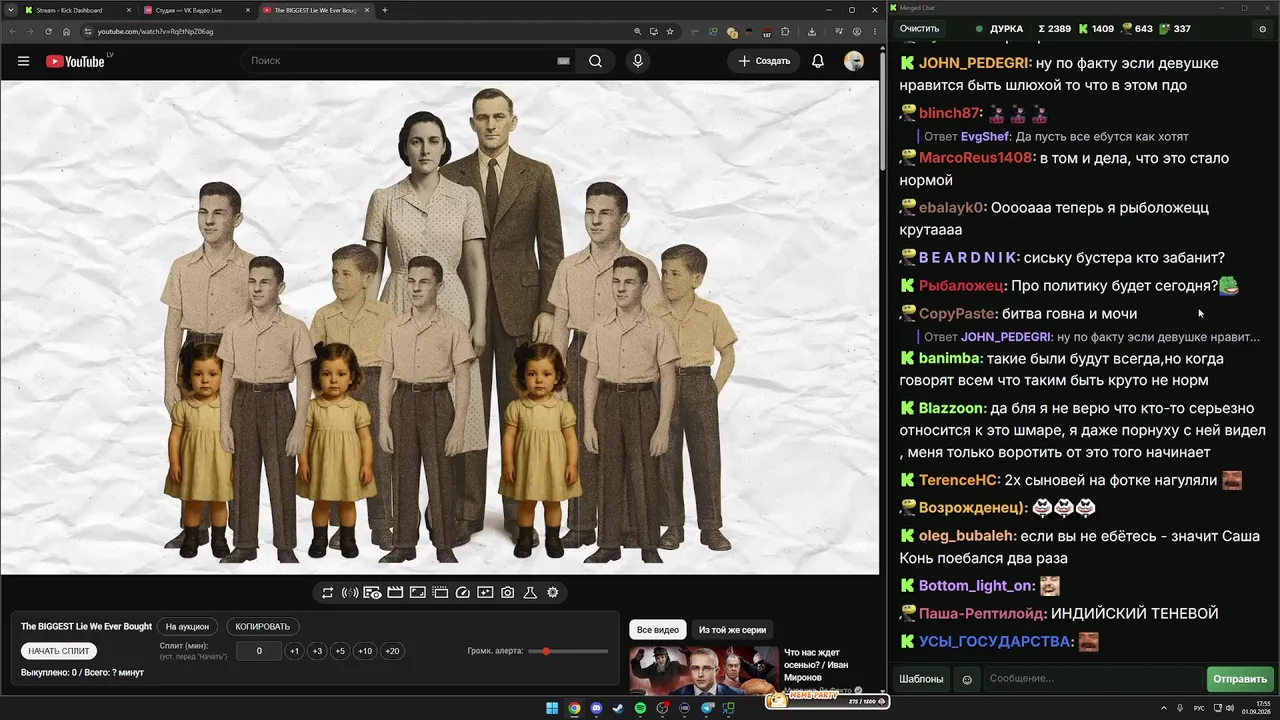
Task: Take a screenshot with the camera icon
Action: point(508,593)
